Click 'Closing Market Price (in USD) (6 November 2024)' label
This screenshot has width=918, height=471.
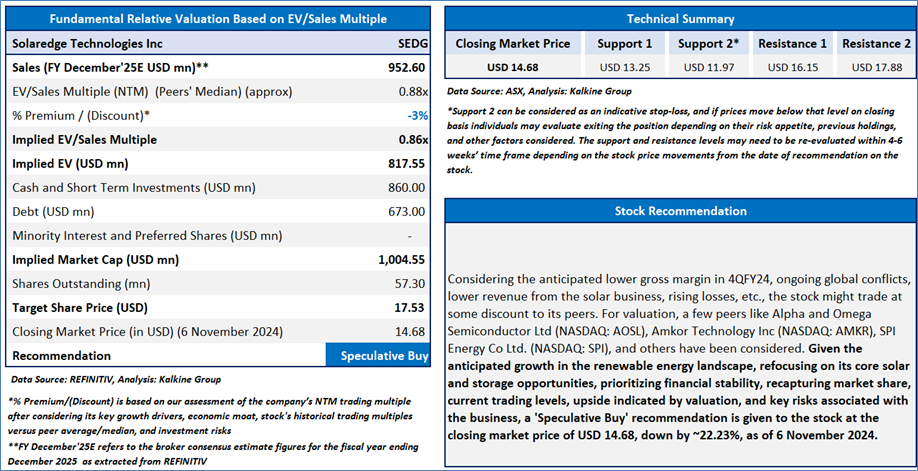tap(148, 332)
